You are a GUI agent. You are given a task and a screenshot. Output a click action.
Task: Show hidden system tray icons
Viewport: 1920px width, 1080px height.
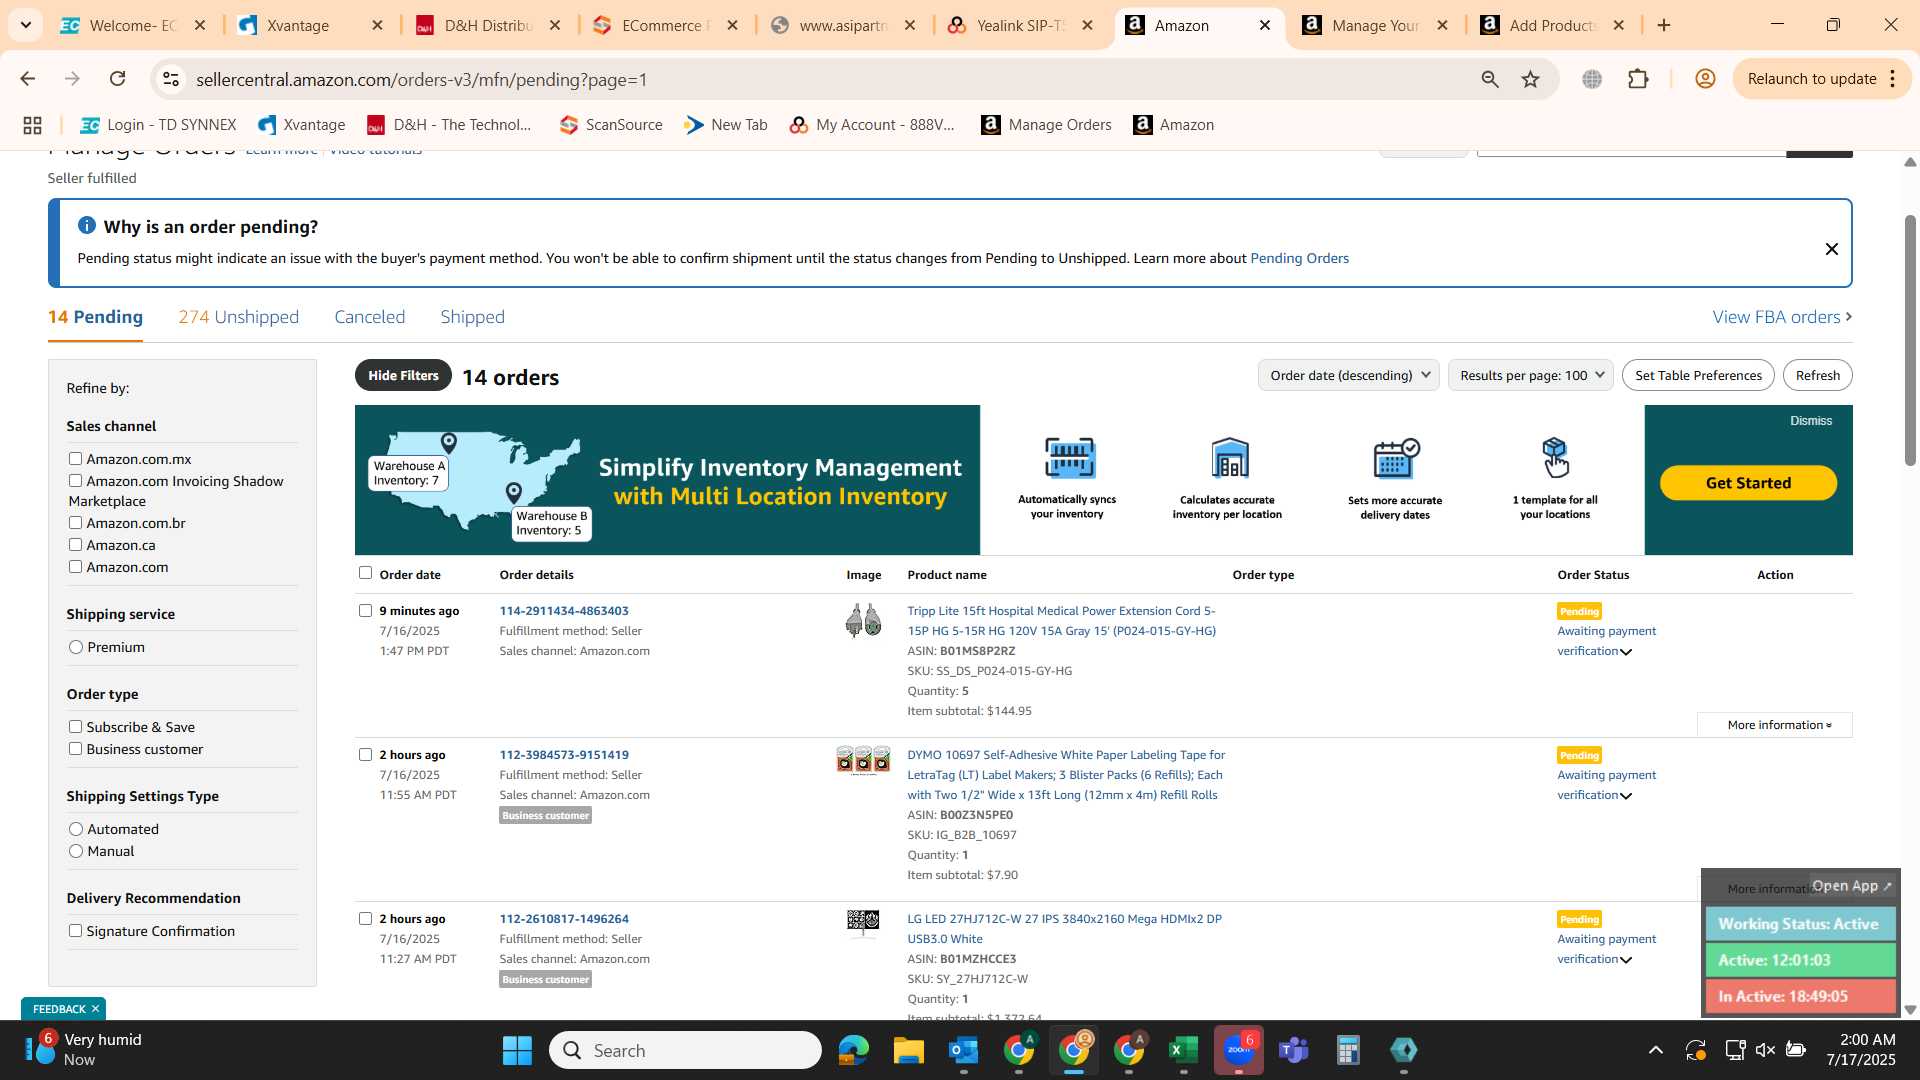[1656, 1050]
